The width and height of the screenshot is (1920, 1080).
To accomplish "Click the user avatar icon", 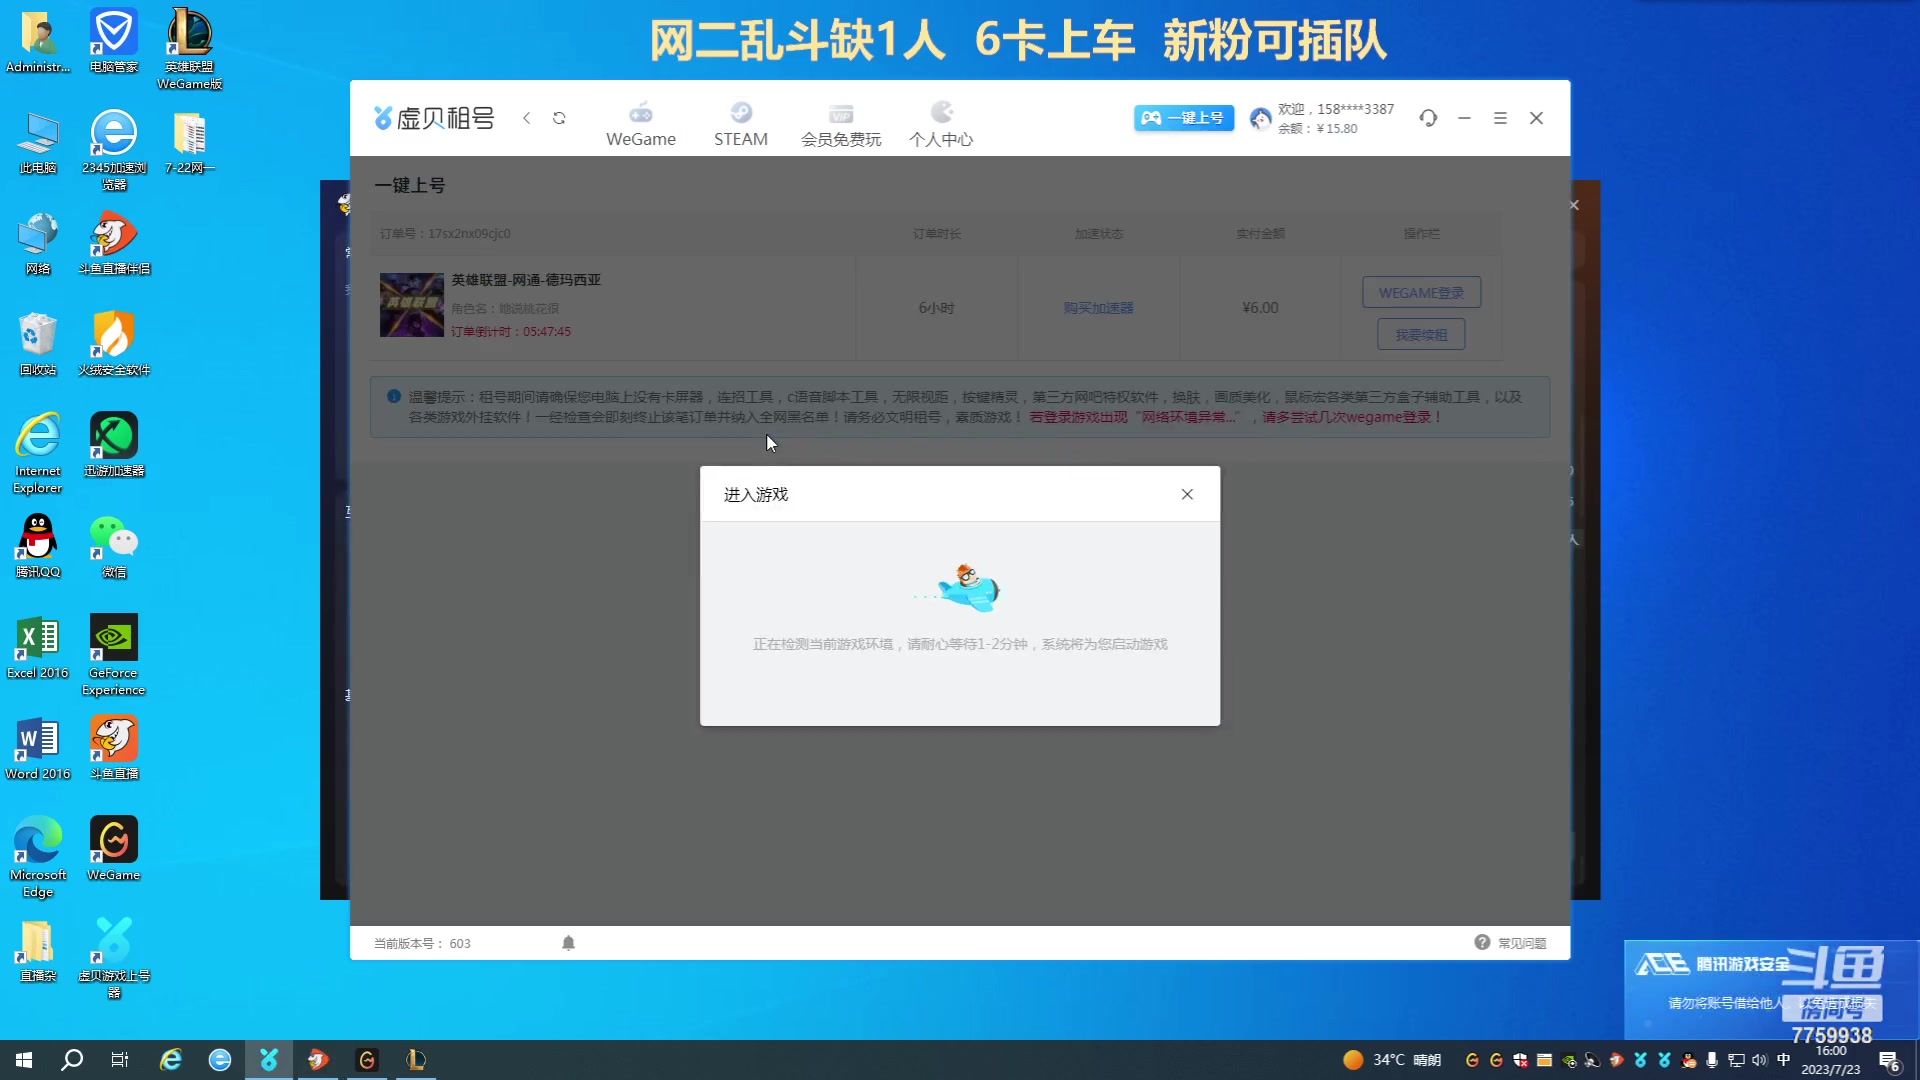I will coord(1260,119).
